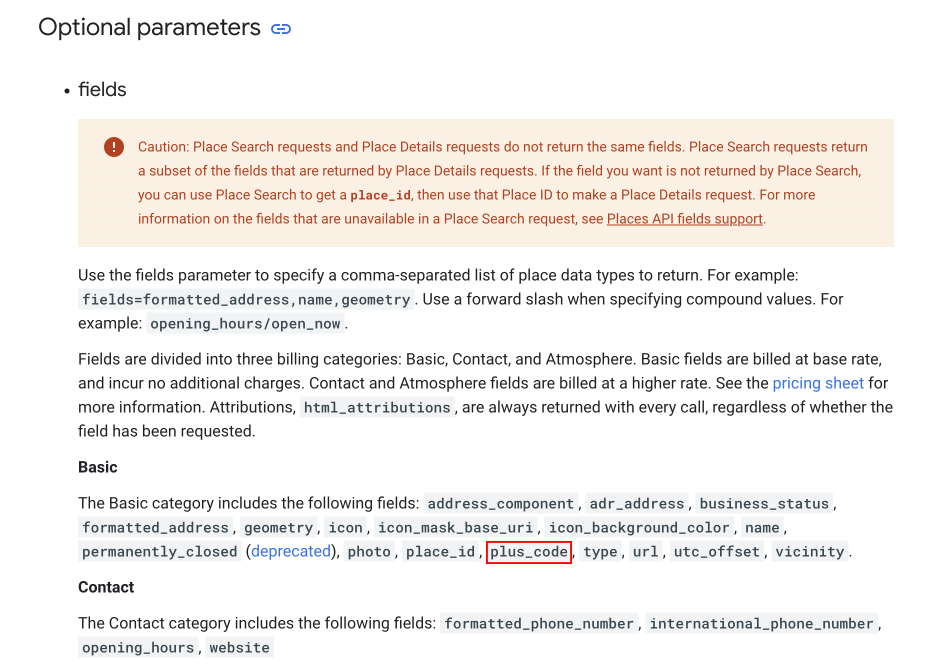Open the Places API fields support link
Image resolution: width=929 pixels, height=667 pixels.
685,219
